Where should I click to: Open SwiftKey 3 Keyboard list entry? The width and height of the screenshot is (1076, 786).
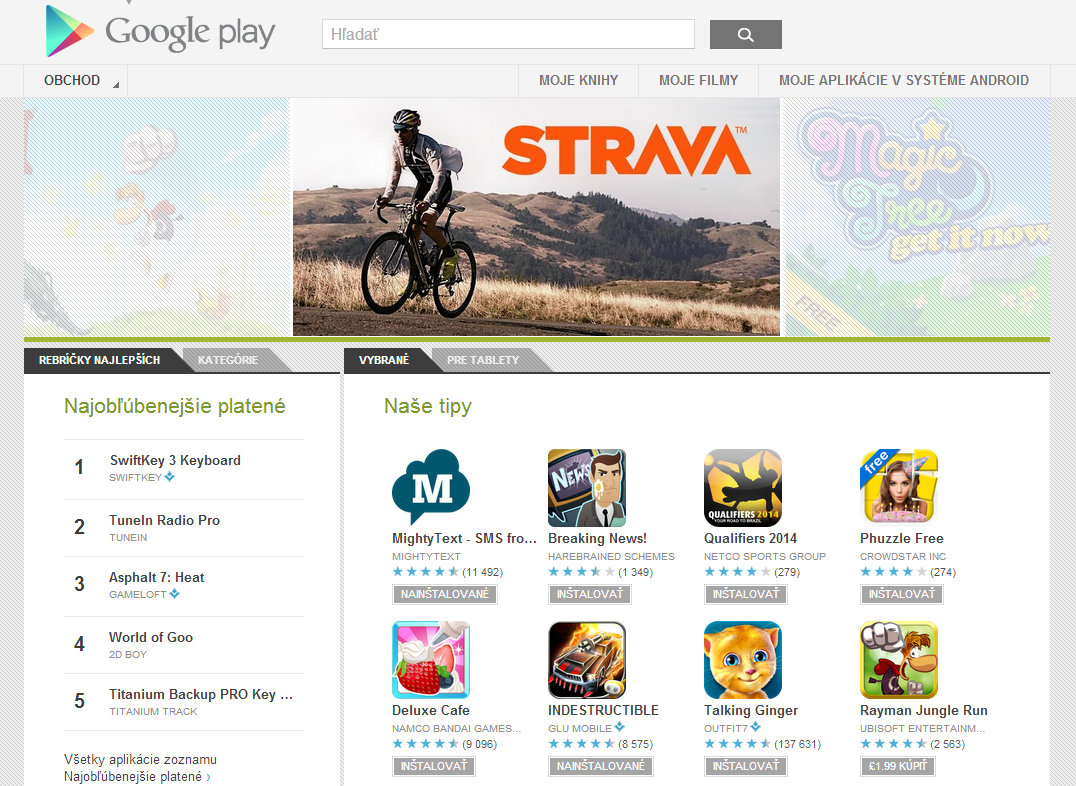click(184, 468)
